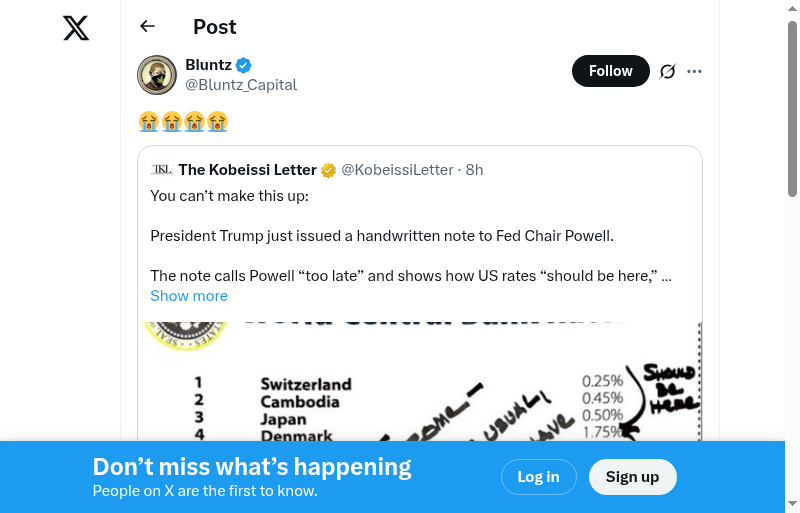This screenshot has height=513, width=800.
Task: Click the blue verified badge beside Bluntz
Action: 244,66
